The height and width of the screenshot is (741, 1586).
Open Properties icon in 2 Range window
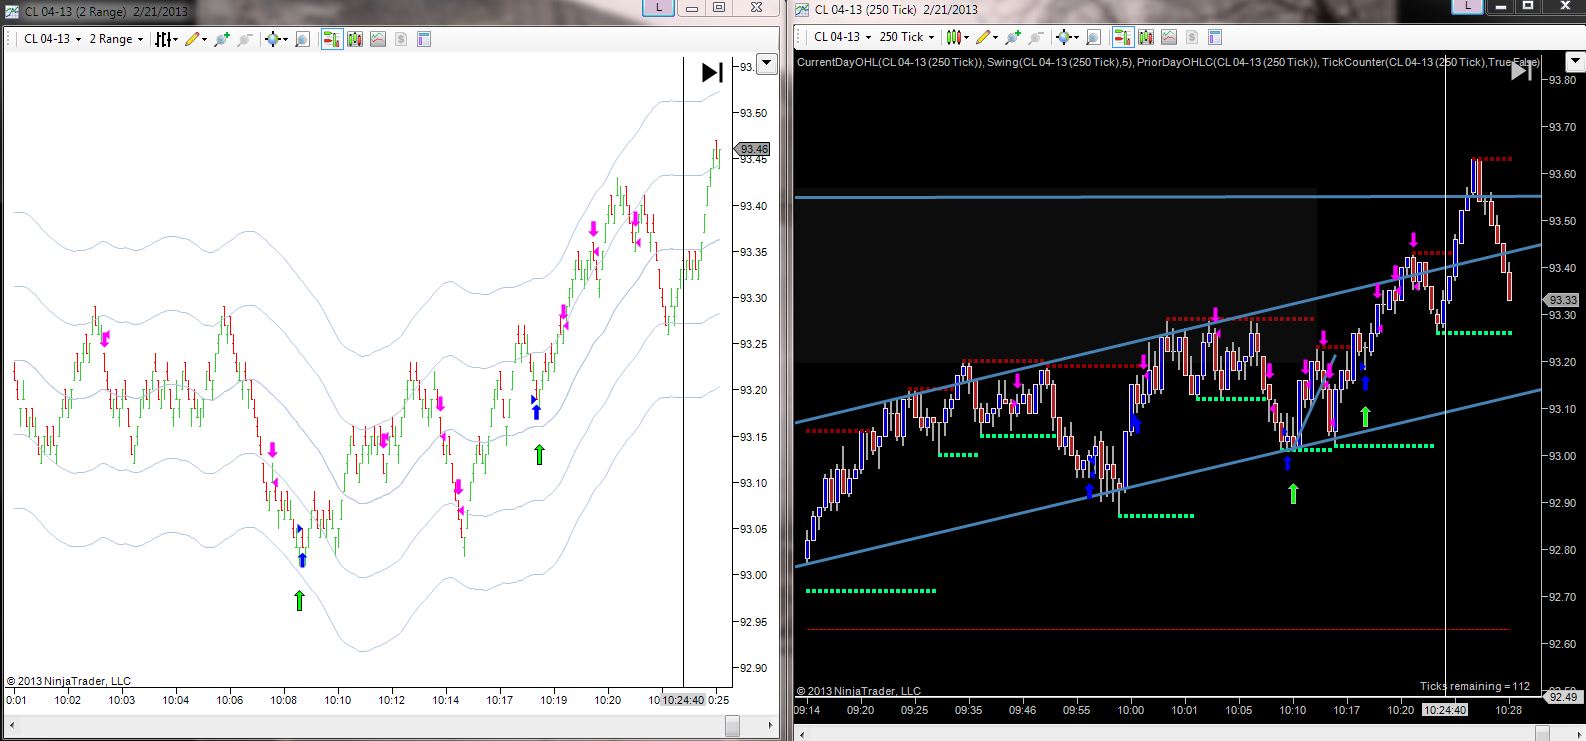[424, 39]
